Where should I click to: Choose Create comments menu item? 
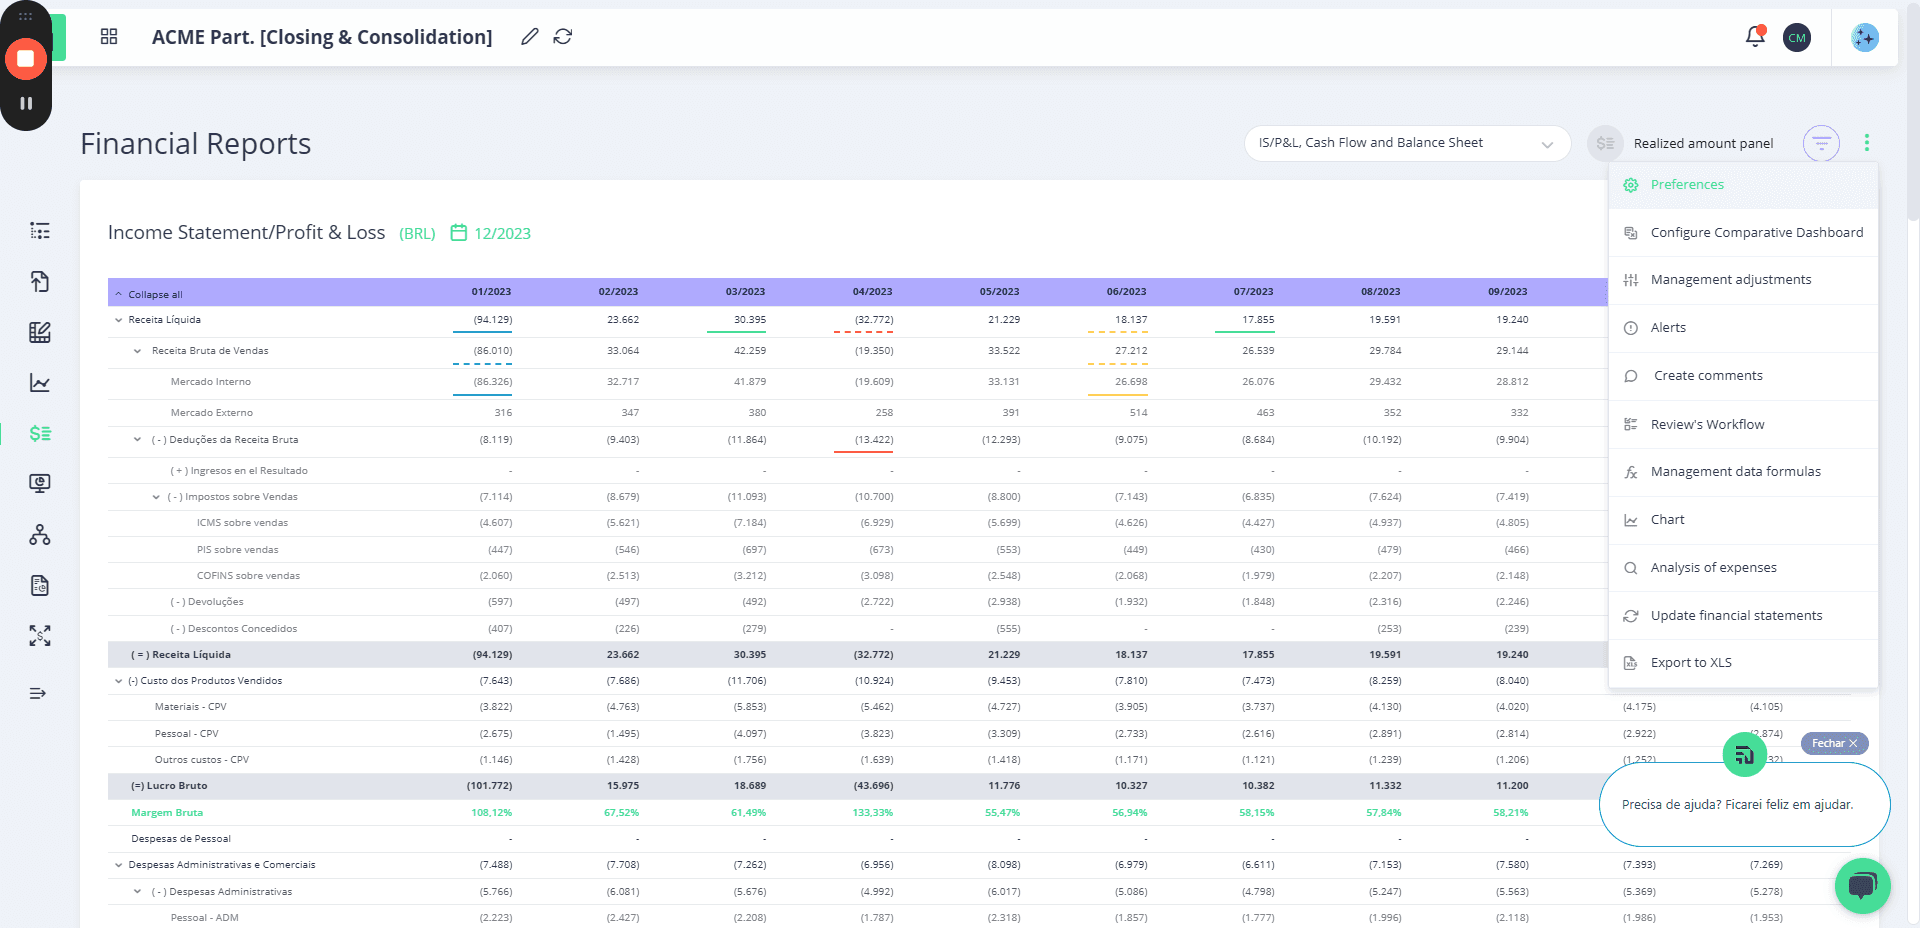click(x=1743, y=376)
